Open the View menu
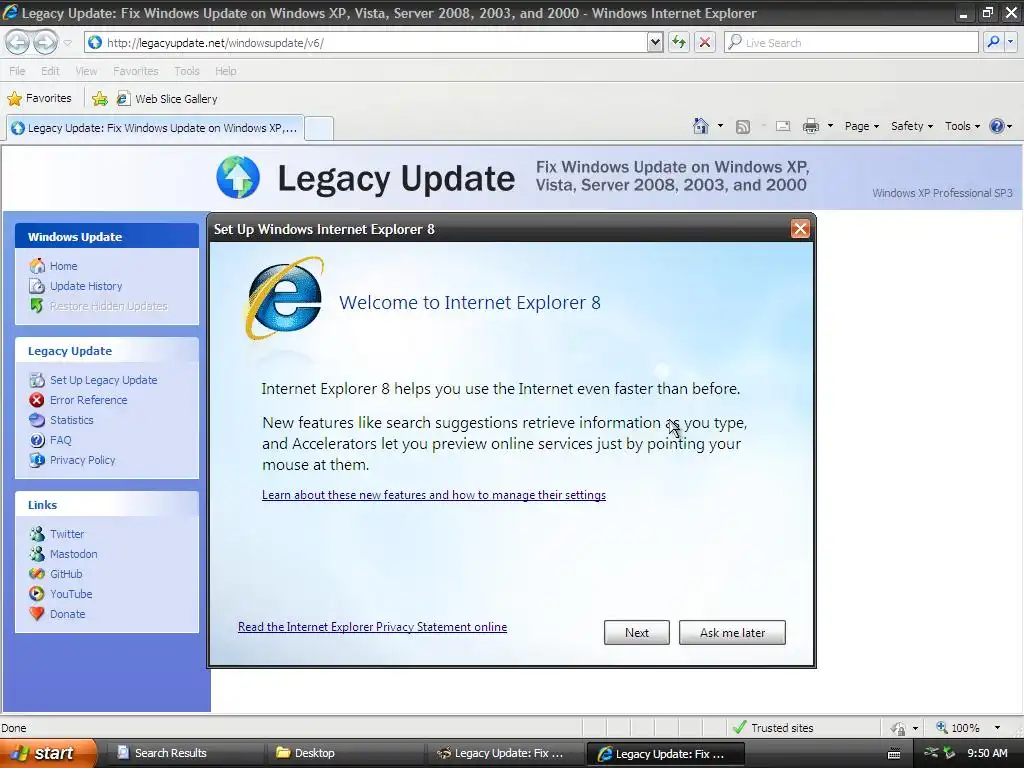The image size is (1024, 768). click(86, 71)
